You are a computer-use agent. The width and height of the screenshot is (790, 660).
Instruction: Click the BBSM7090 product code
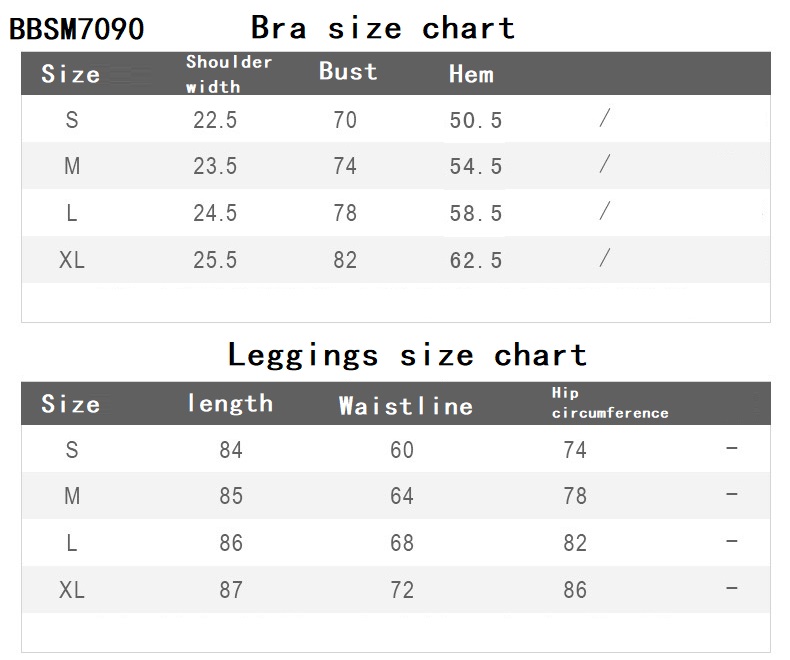coord(77,29)
